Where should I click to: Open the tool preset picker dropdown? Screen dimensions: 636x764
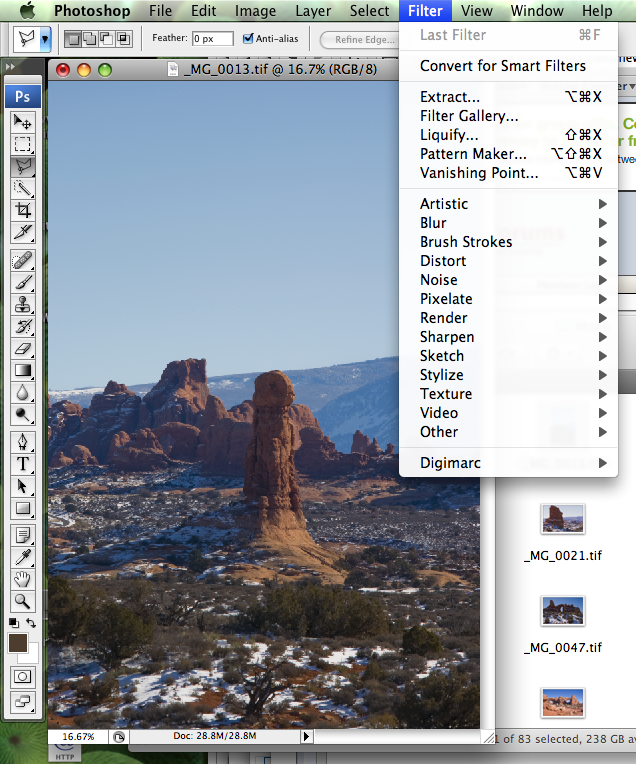tap(45, 38)
